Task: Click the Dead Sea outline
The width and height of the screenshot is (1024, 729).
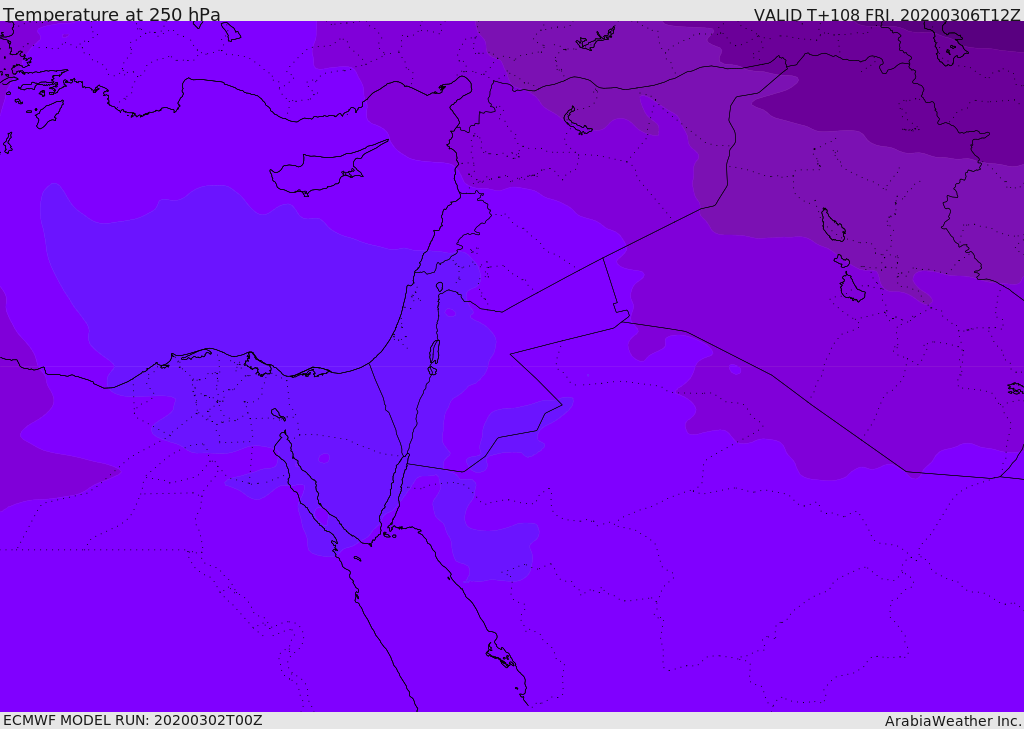Action: 434,353
